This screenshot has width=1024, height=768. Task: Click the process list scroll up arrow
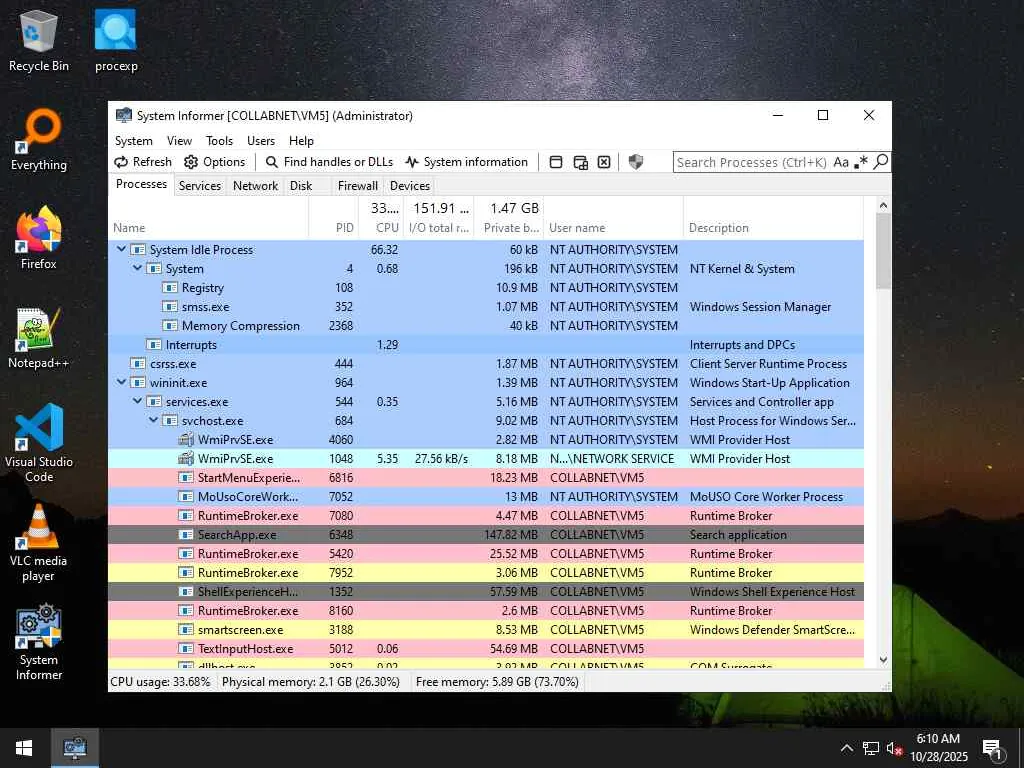(x=883, y=205)
